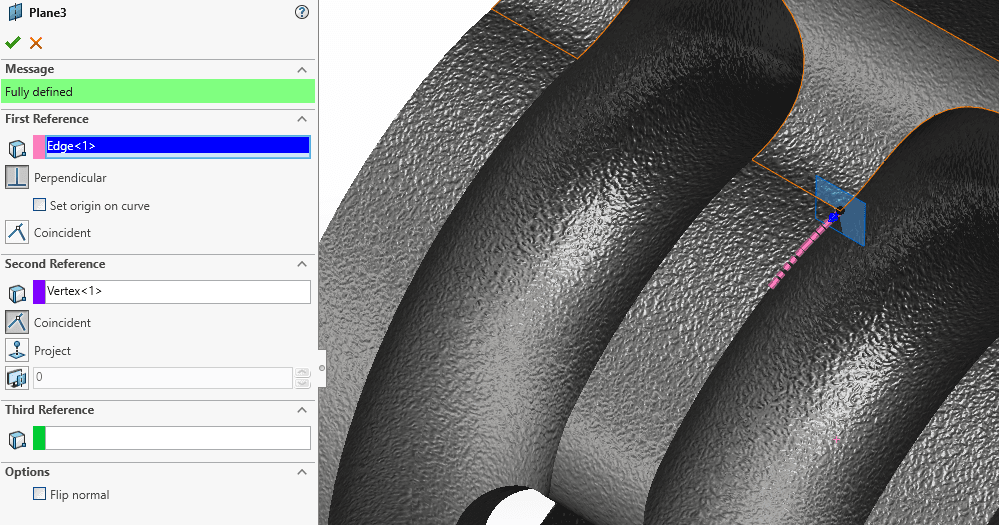Toggle Second Reference Coincident constraint icon
Image resolution: width=999 pixels, height=525 pixels.
17,322
